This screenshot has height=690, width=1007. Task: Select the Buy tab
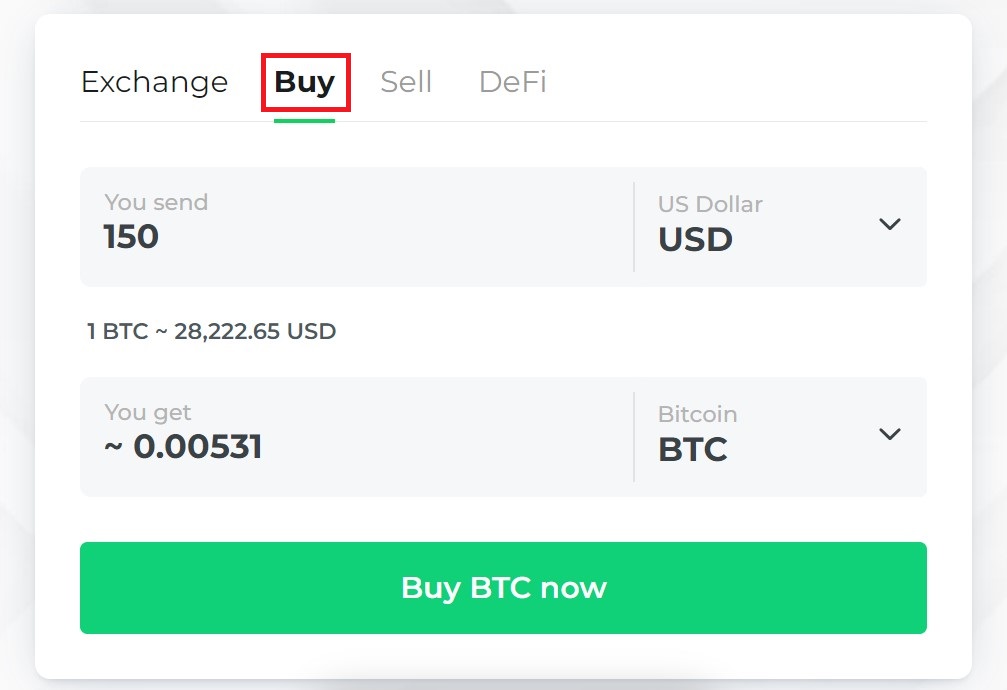coord(305,82)
